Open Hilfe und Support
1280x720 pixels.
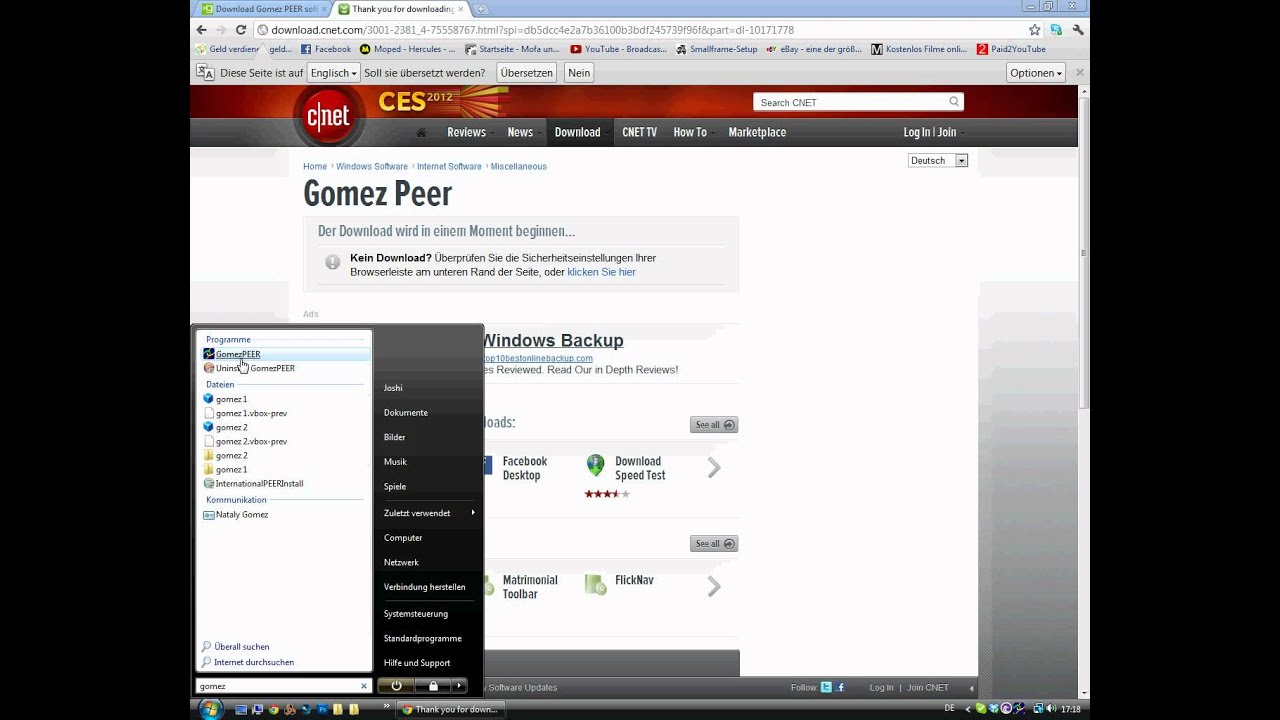417,663
